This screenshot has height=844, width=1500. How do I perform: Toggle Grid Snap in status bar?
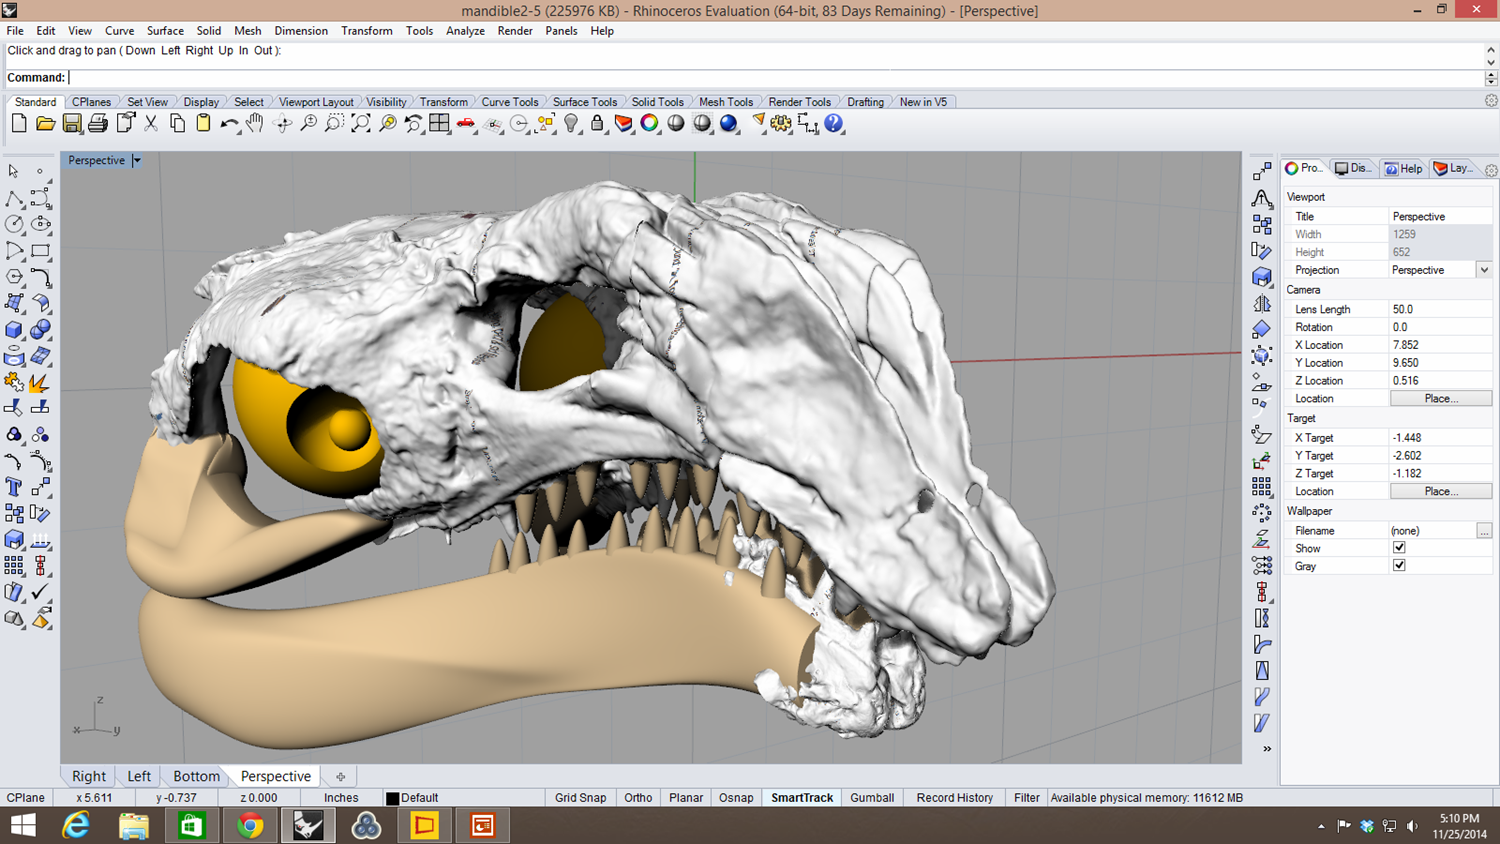click(x=580, y=798)
